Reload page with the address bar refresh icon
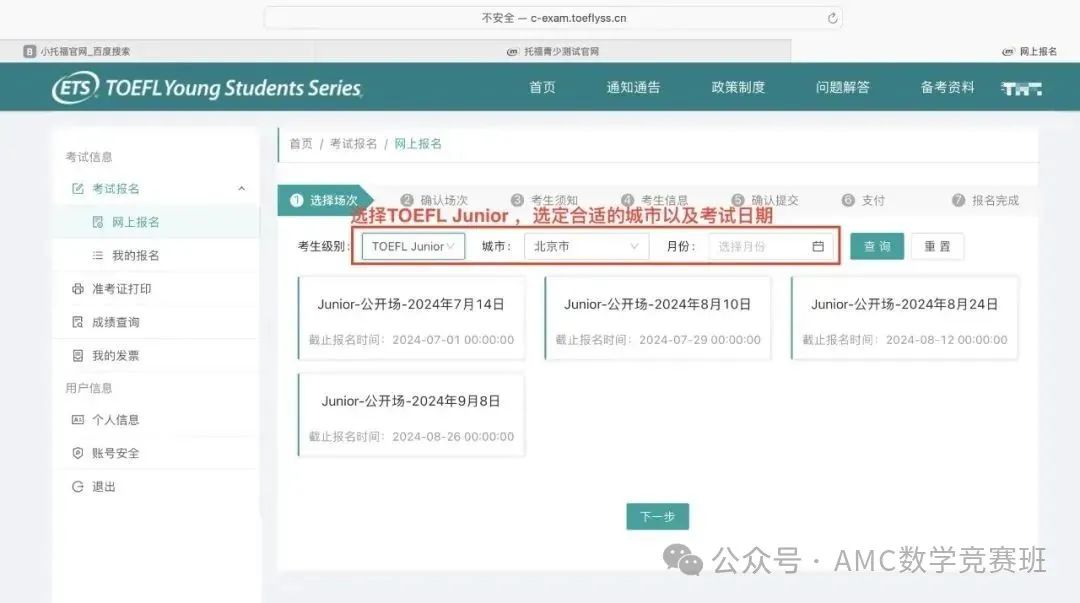Viewport: 1080px width, 603px height. pos(832,19)
